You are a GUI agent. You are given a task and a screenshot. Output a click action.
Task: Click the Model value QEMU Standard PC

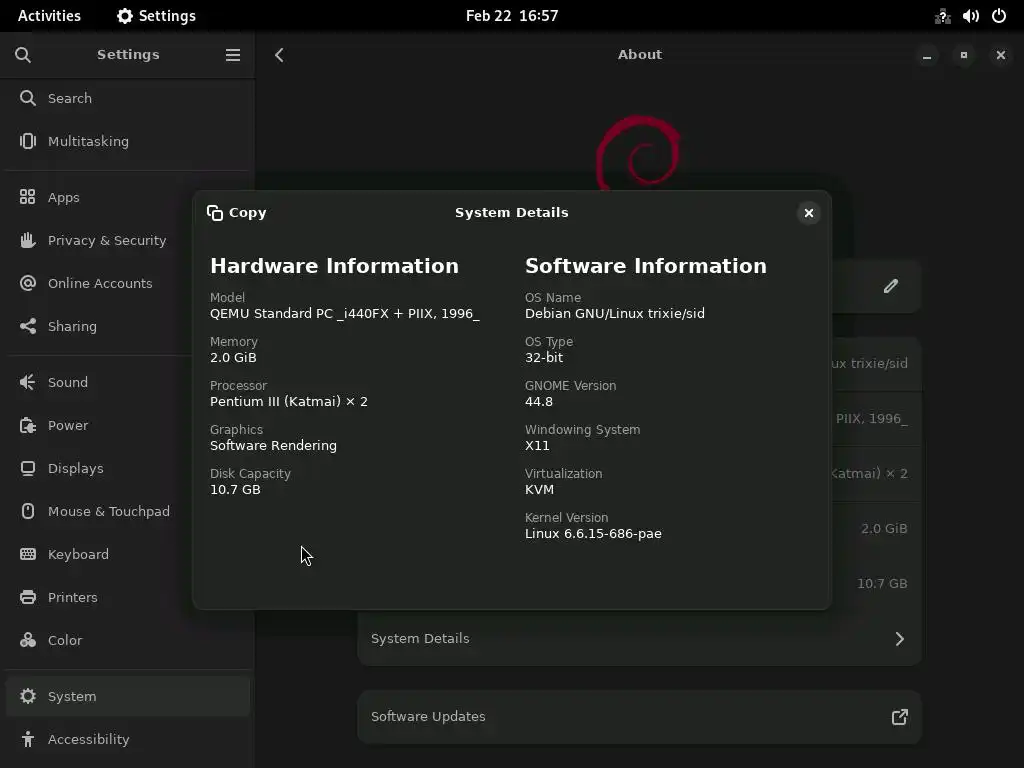click(x=345, y=314)
